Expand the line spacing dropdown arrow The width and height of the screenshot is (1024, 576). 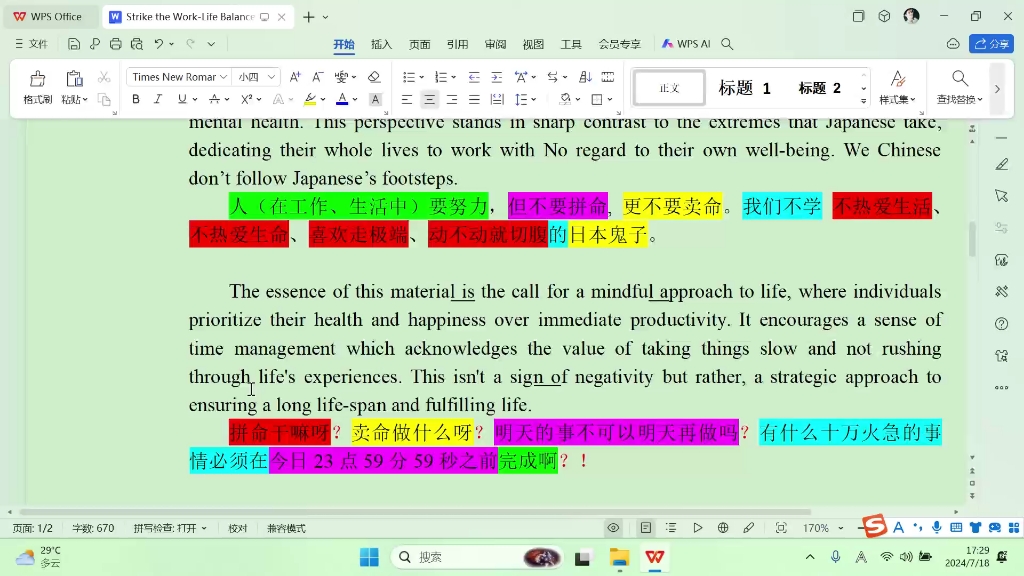coord(534,100)
